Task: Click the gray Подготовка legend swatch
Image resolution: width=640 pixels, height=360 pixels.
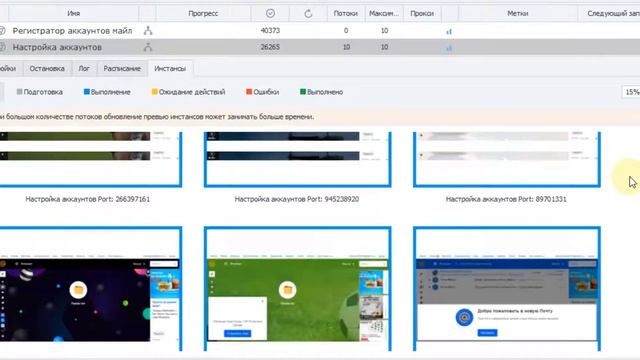Action: 19,92
